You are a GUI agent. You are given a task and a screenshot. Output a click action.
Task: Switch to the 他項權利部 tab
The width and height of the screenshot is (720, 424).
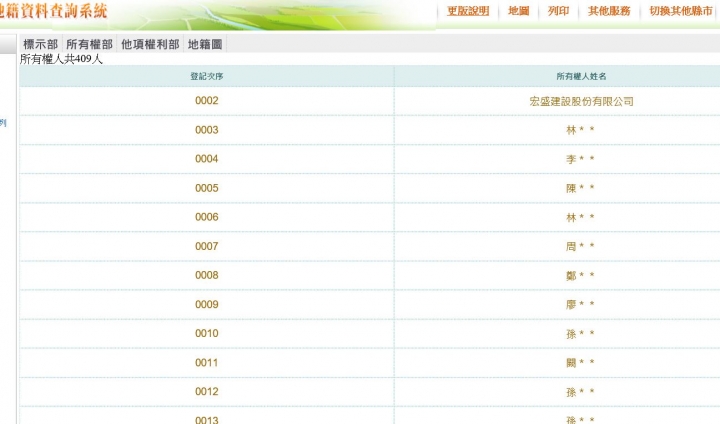click(x=150, y=44)
